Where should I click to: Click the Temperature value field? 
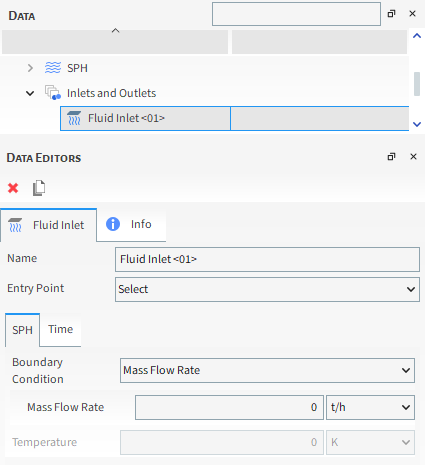[222, 442]
